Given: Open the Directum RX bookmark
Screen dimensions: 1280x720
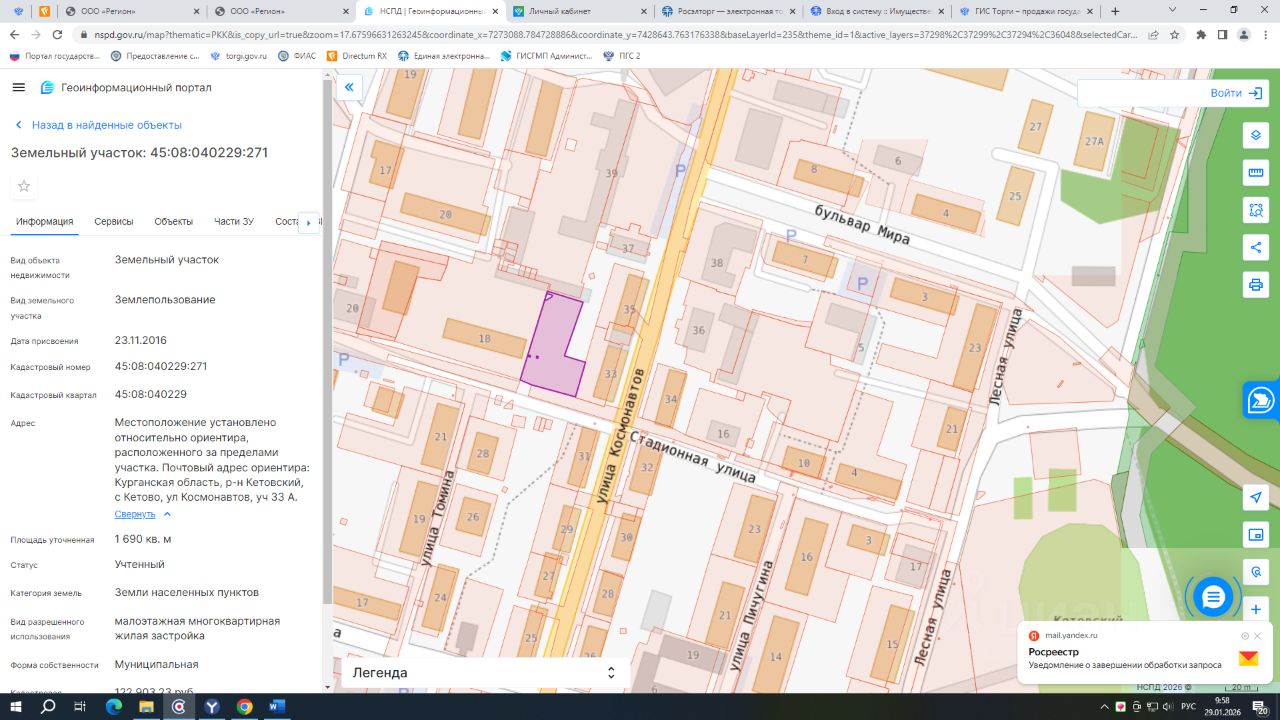Looking at the screenshot, I should coord(357,56).
